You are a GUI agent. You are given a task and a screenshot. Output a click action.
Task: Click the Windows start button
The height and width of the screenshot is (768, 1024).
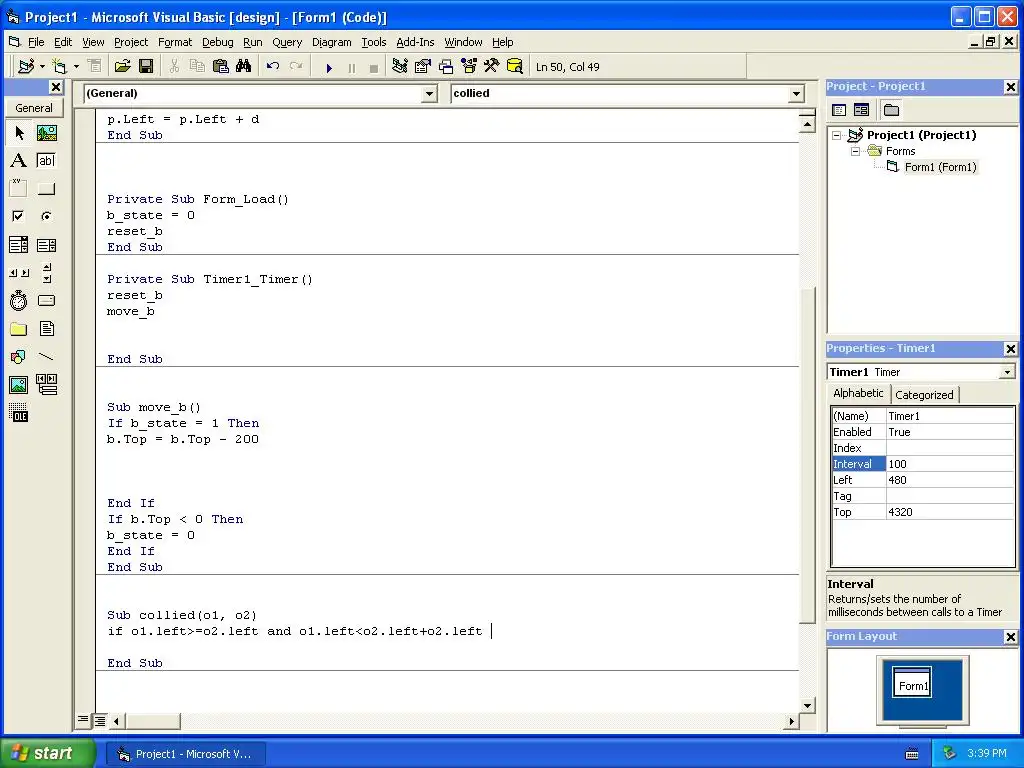click(47, 753)
